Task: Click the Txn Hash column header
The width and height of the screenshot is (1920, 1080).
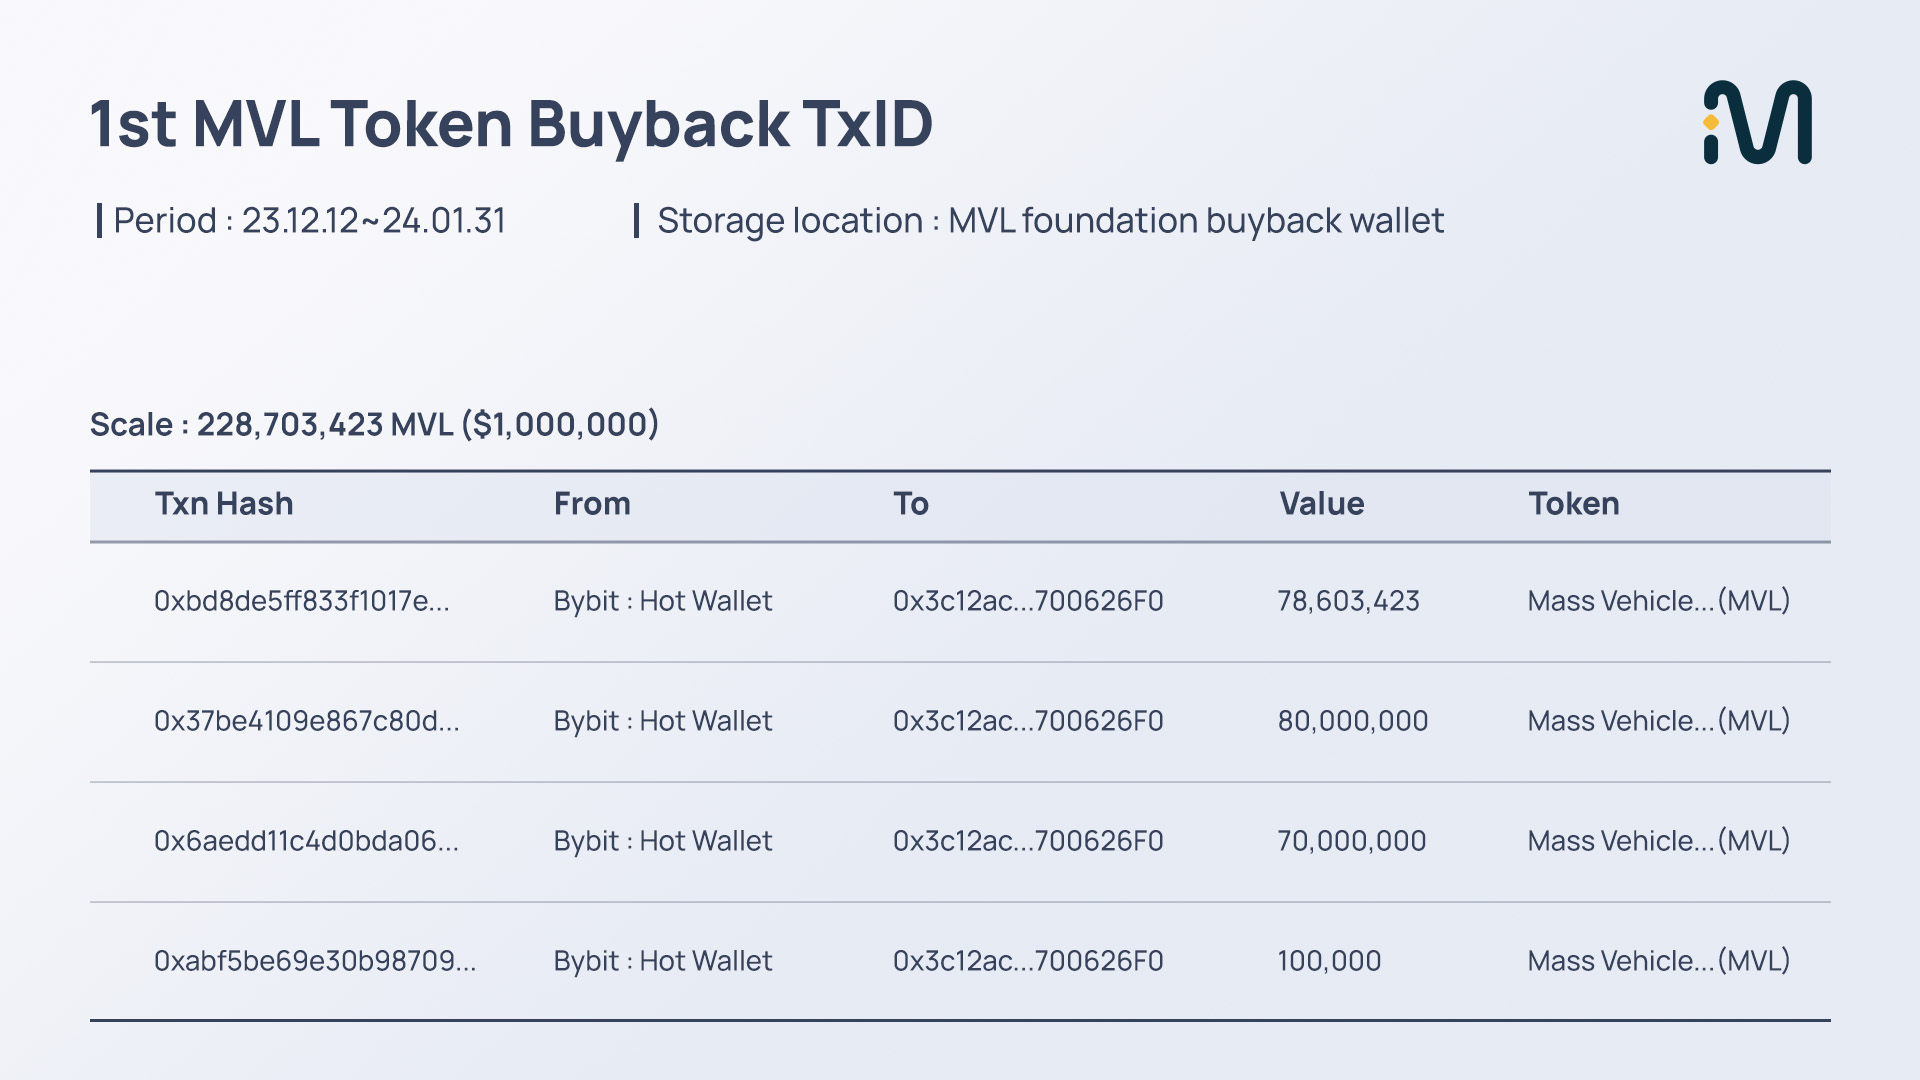Action: pos(224,504)
